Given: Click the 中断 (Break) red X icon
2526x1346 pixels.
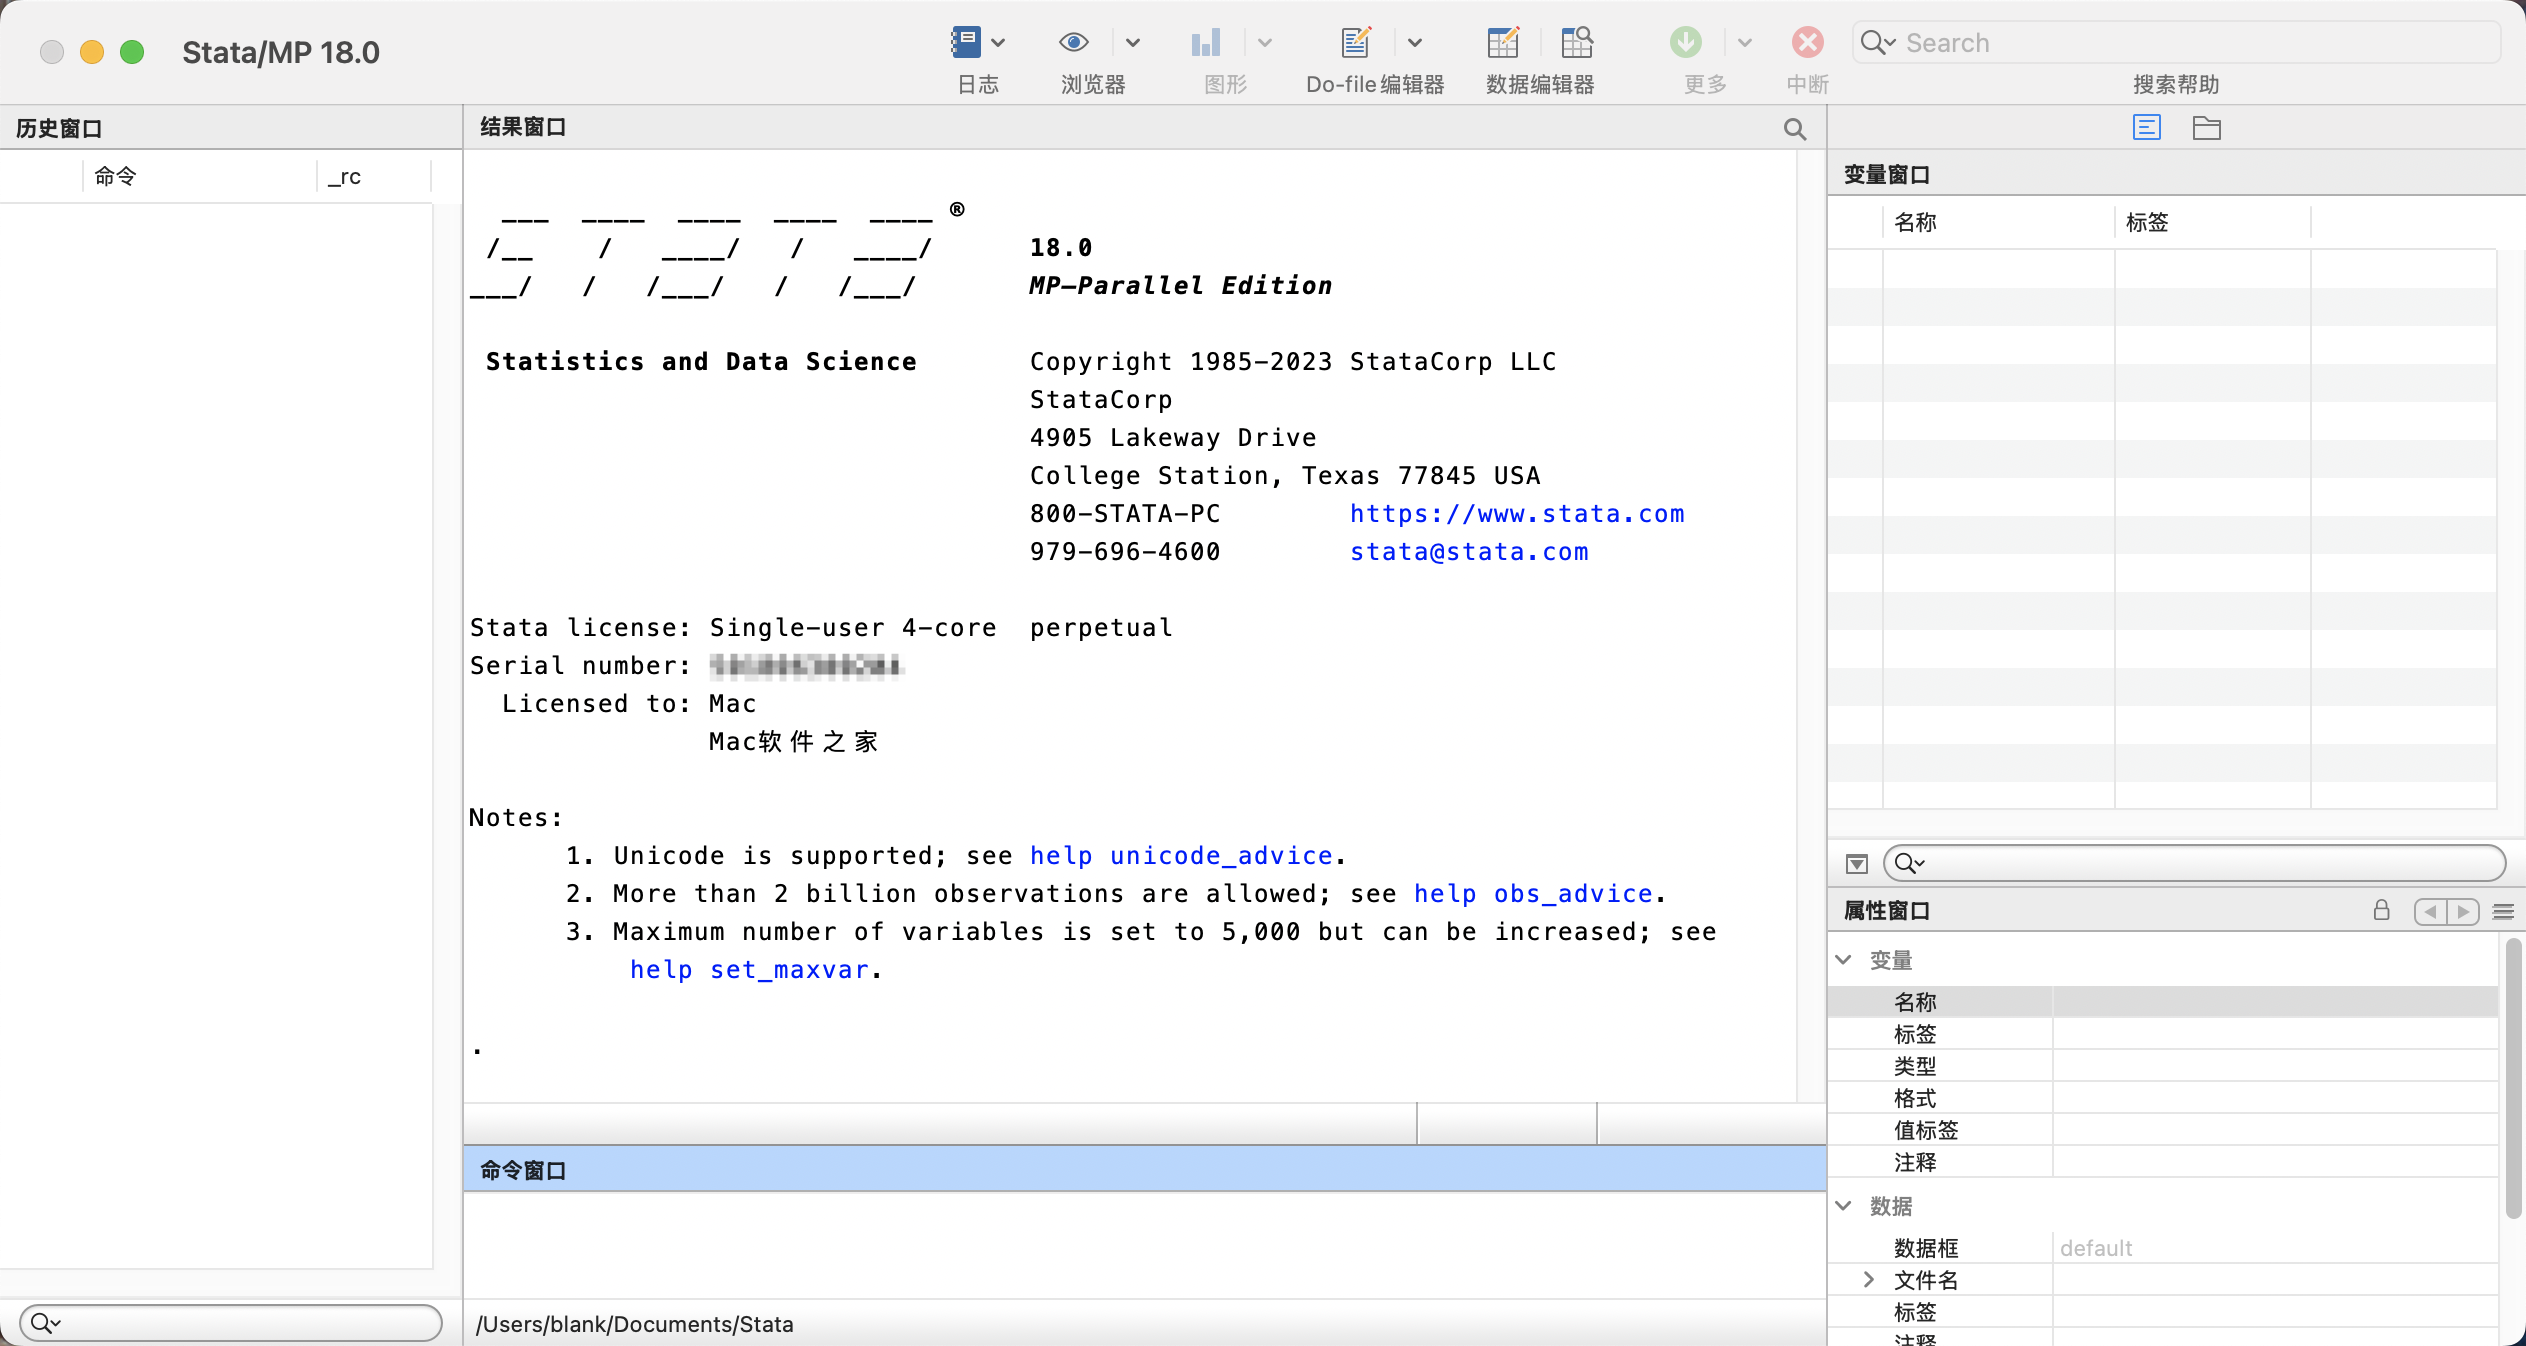Looking at the screenshot, I should coord(1807,42).
